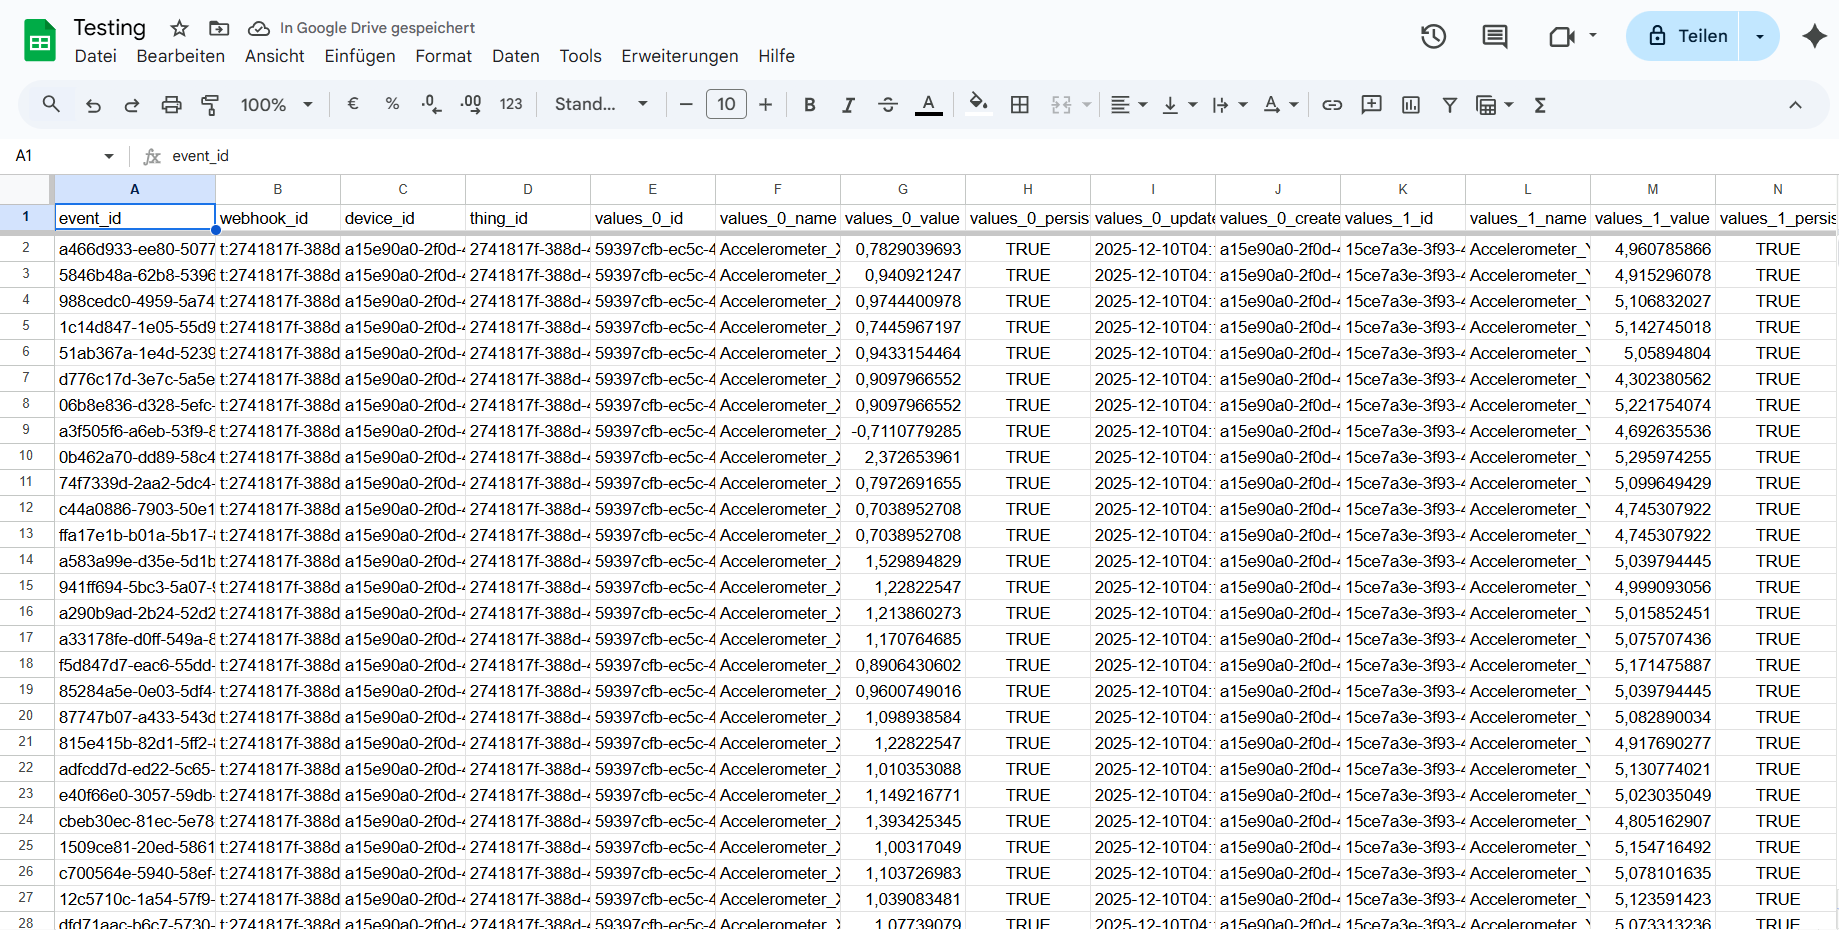Decrease decimal places
This screenshot has height=930, width=1839.
[x=430, y=104]
